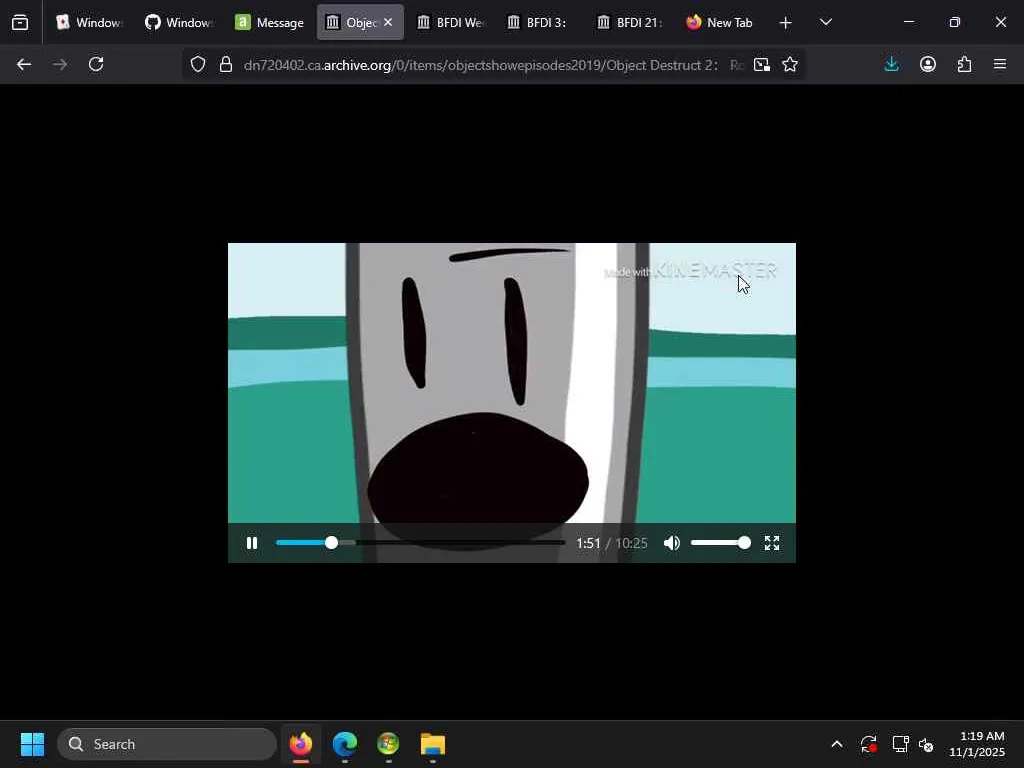
Task: Minimize the Firefox window
Action: click(908, 22)
